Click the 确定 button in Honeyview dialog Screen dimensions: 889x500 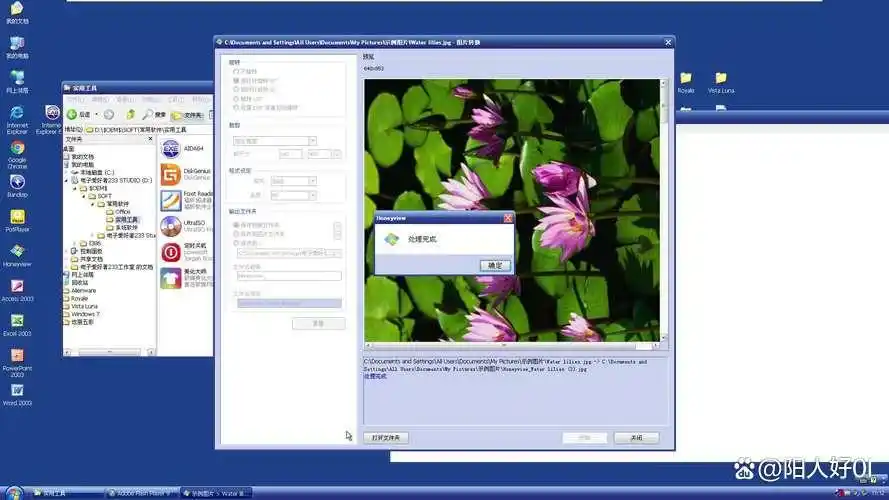click(x=495, y=265)
